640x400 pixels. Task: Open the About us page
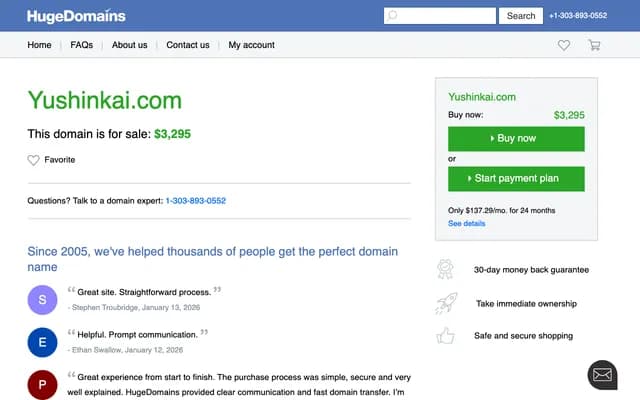tap(129, 45)
